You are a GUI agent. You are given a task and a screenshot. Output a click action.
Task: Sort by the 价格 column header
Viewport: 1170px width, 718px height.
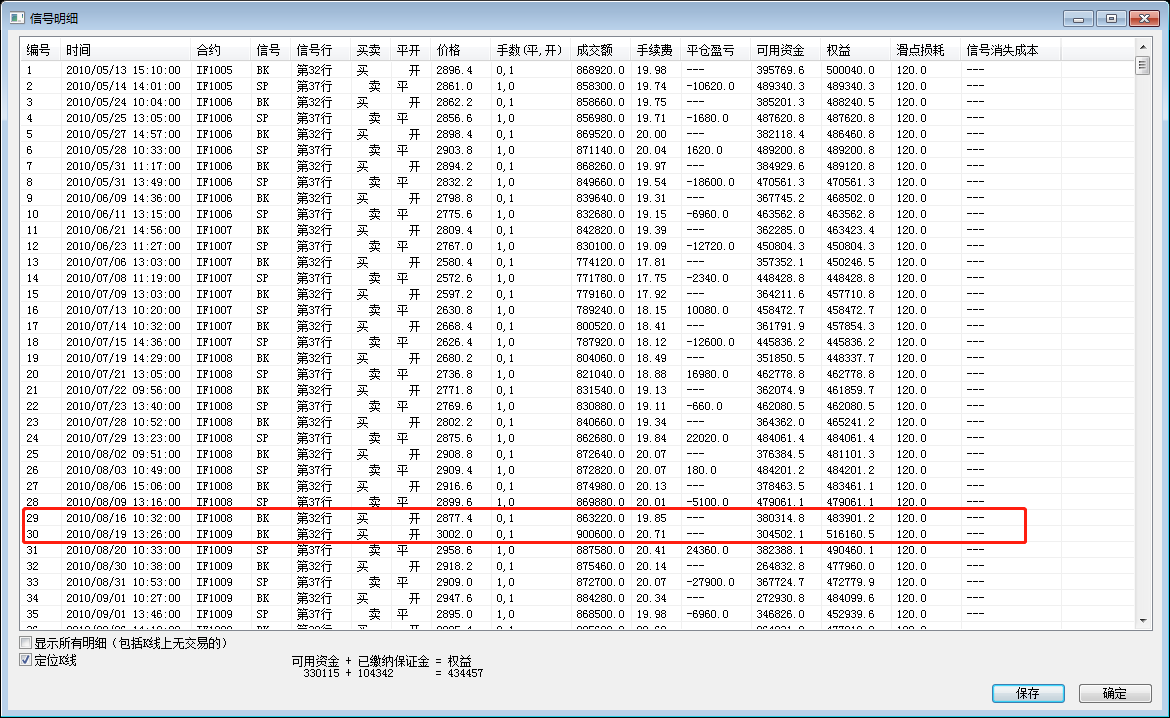coord(448,50)
